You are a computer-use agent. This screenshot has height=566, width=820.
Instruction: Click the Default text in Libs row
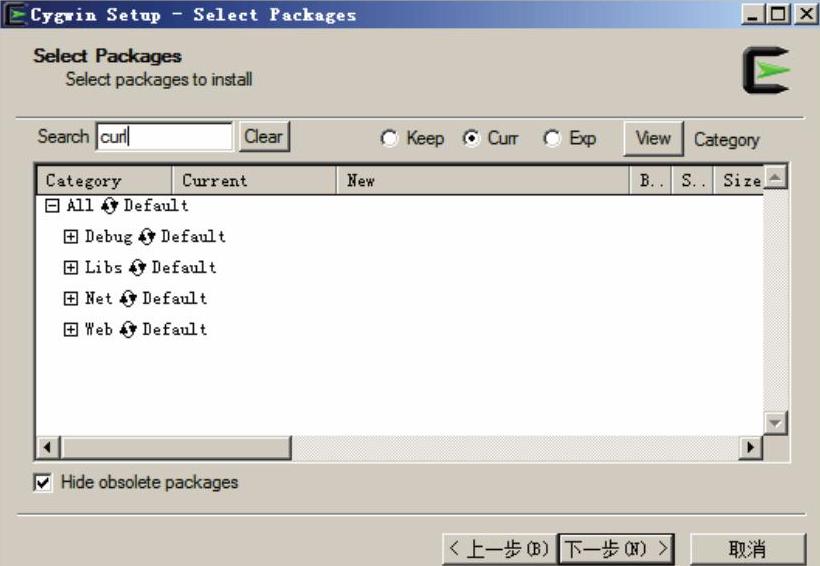tap(184, 267)
